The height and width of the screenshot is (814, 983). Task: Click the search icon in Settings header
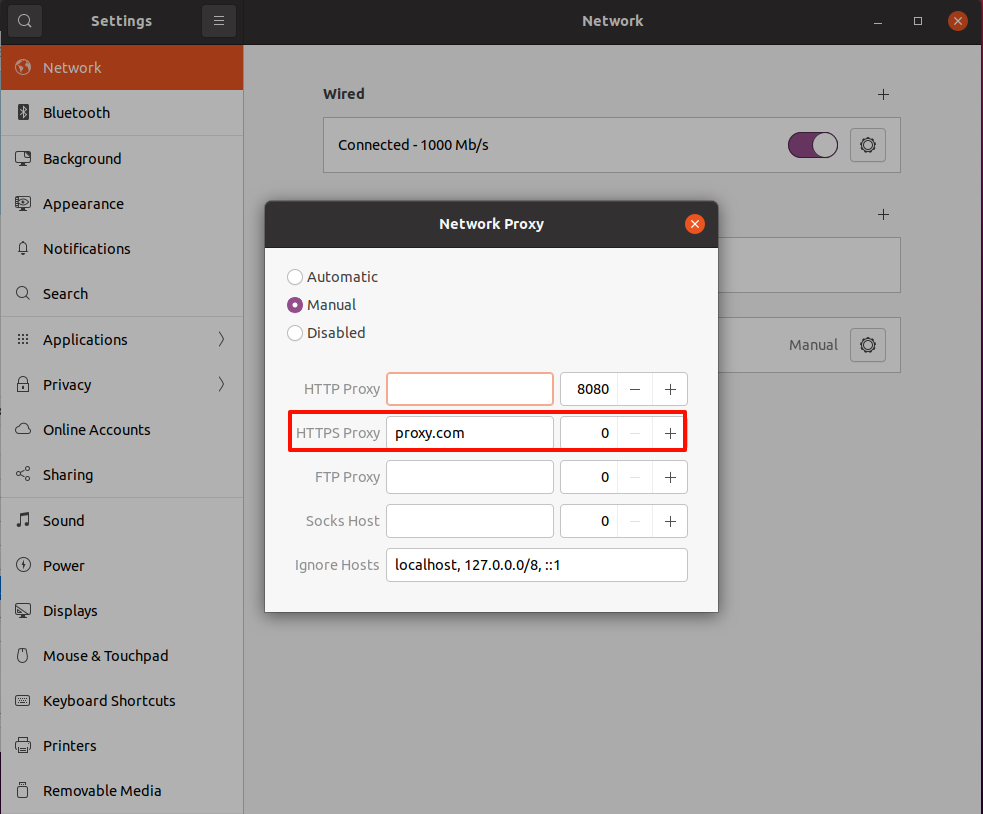point(24,21)
